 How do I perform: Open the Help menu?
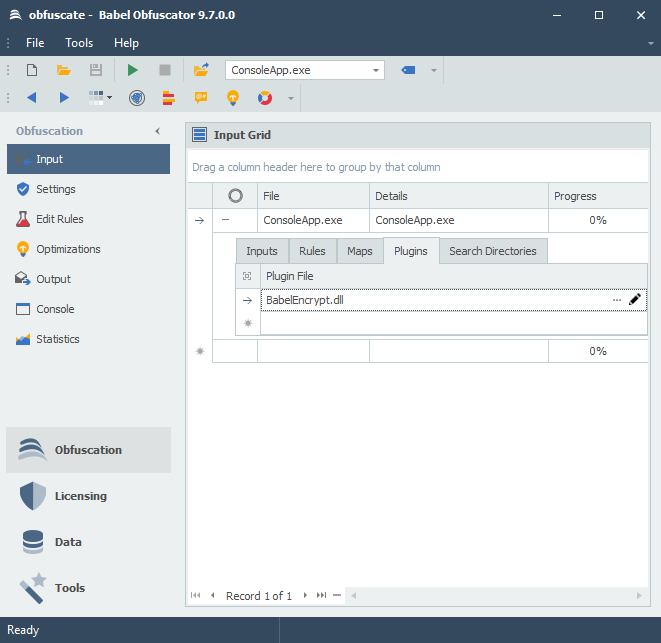click(x=126, y=43)
